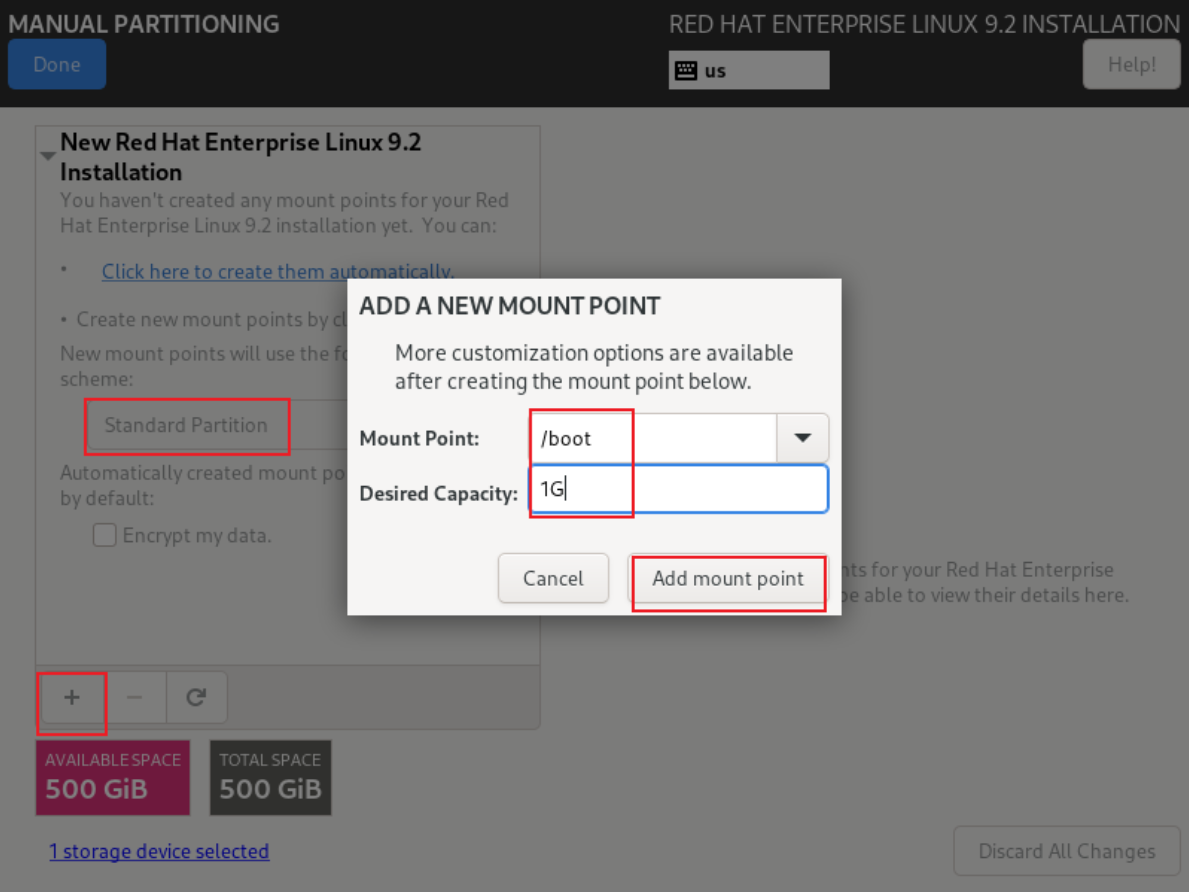This screenshot has width=1189, height=892.
Task: Focus the Mount Point field containing /boot
Action: point(654,438)
